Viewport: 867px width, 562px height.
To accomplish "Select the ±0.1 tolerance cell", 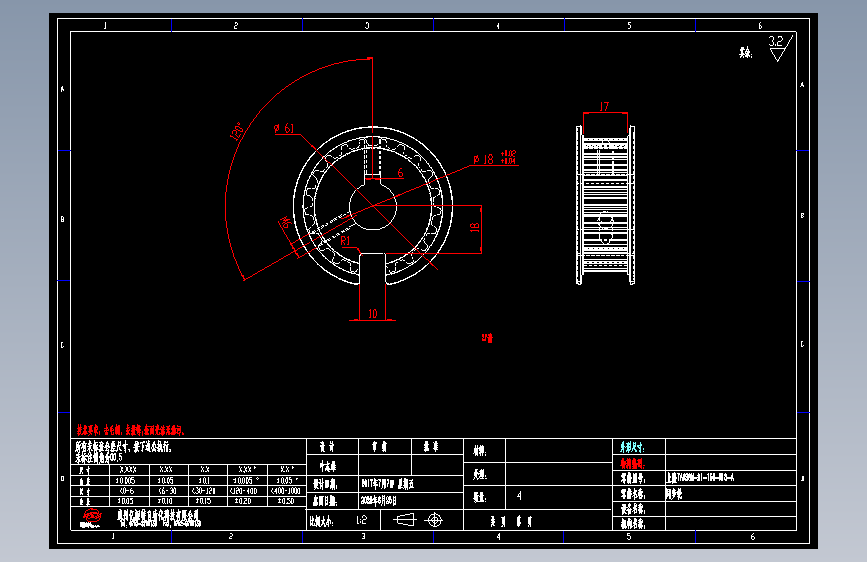I will (207, 481).
